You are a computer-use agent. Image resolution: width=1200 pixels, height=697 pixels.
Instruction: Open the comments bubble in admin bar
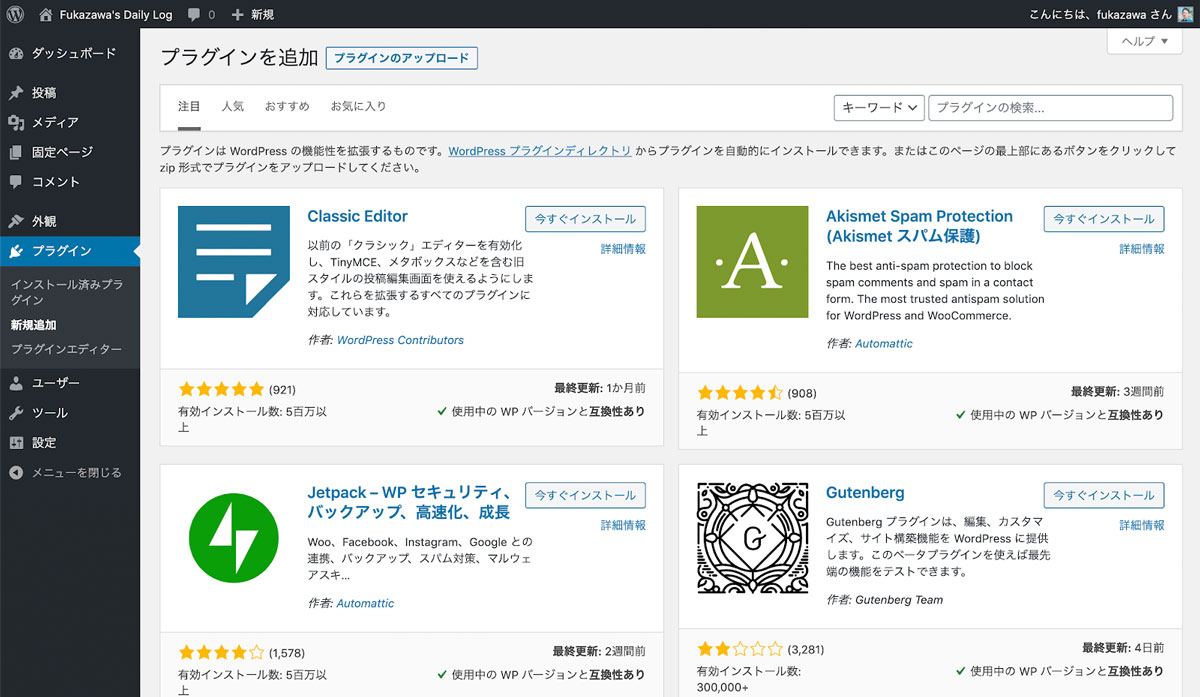click(x=201, y=15)
